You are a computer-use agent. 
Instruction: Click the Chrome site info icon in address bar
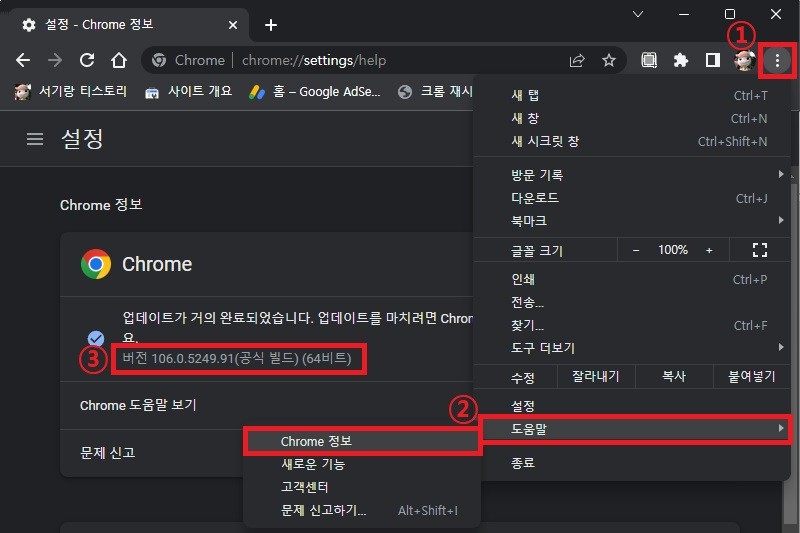coord(159,61)
